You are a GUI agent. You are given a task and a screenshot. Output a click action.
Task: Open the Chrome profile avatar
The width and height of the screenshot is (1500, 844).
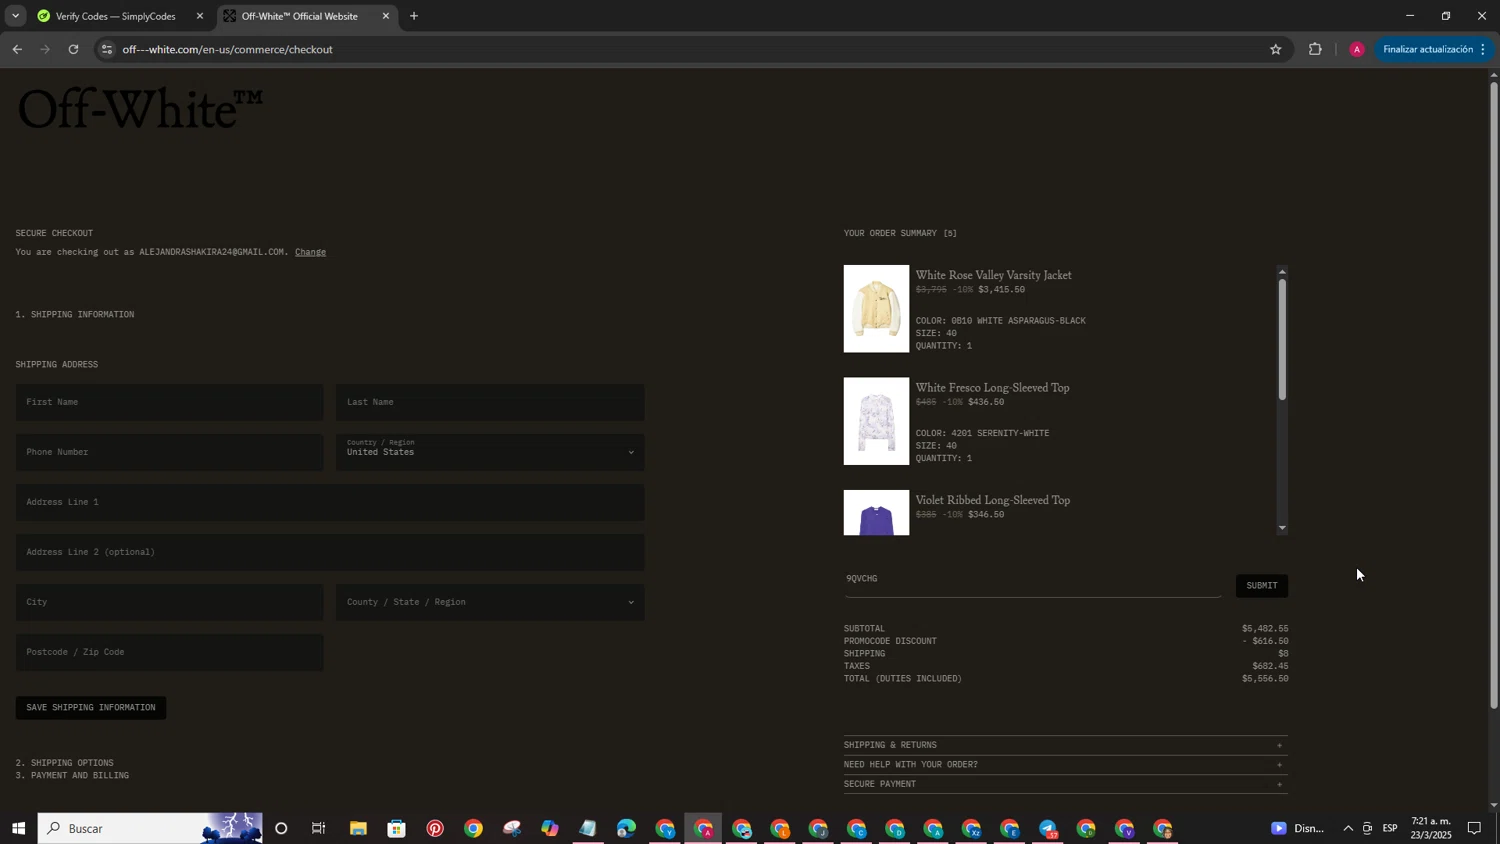(x=1356, y=49)
